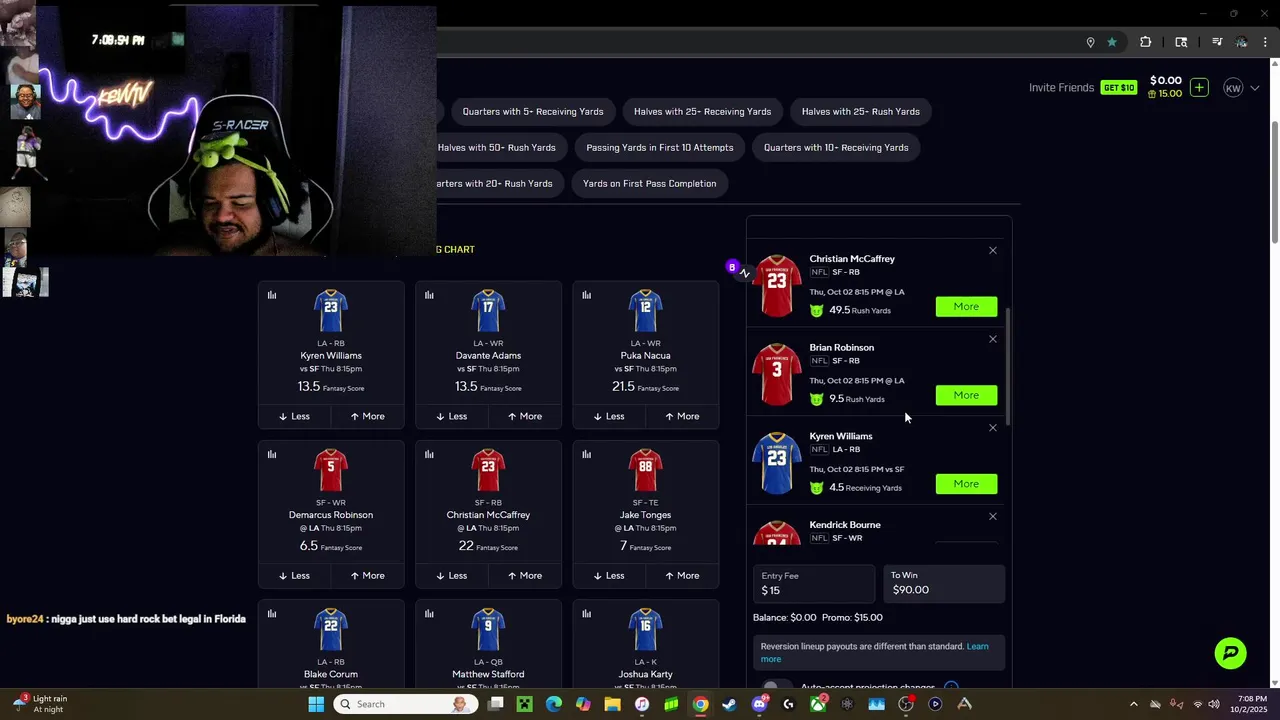Click More for Kyren Williams 4.5 Receiving Yards
Viewport: 1280px width, 720px height.
[x=966, y=484]
